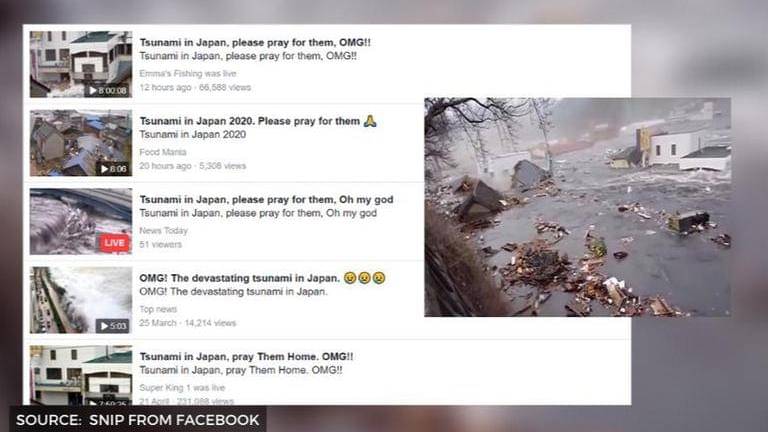Open the devastating tsunami video thumbnail
The width and height of the screenshot is (768, 432).
coord(81,300)
